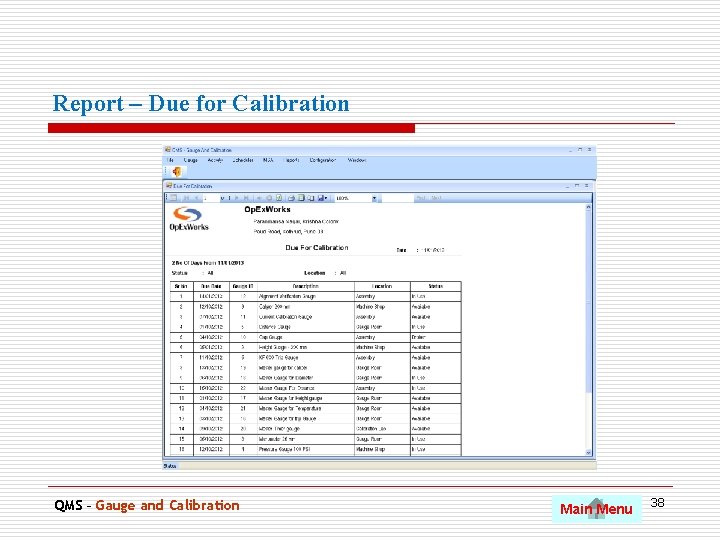Click the Main Menu button on slide
Viewport: 720px width, 540px height.
596,509
